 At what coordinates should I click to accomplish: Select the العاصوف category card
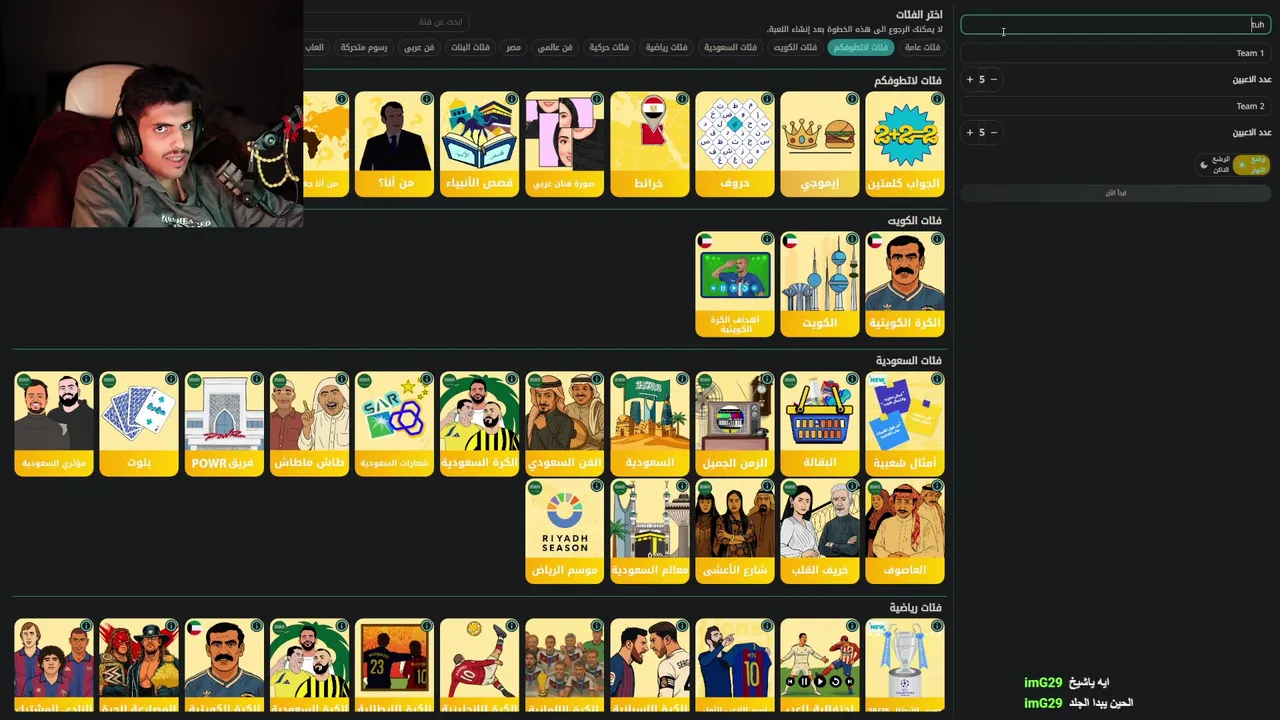click(904, 531)
